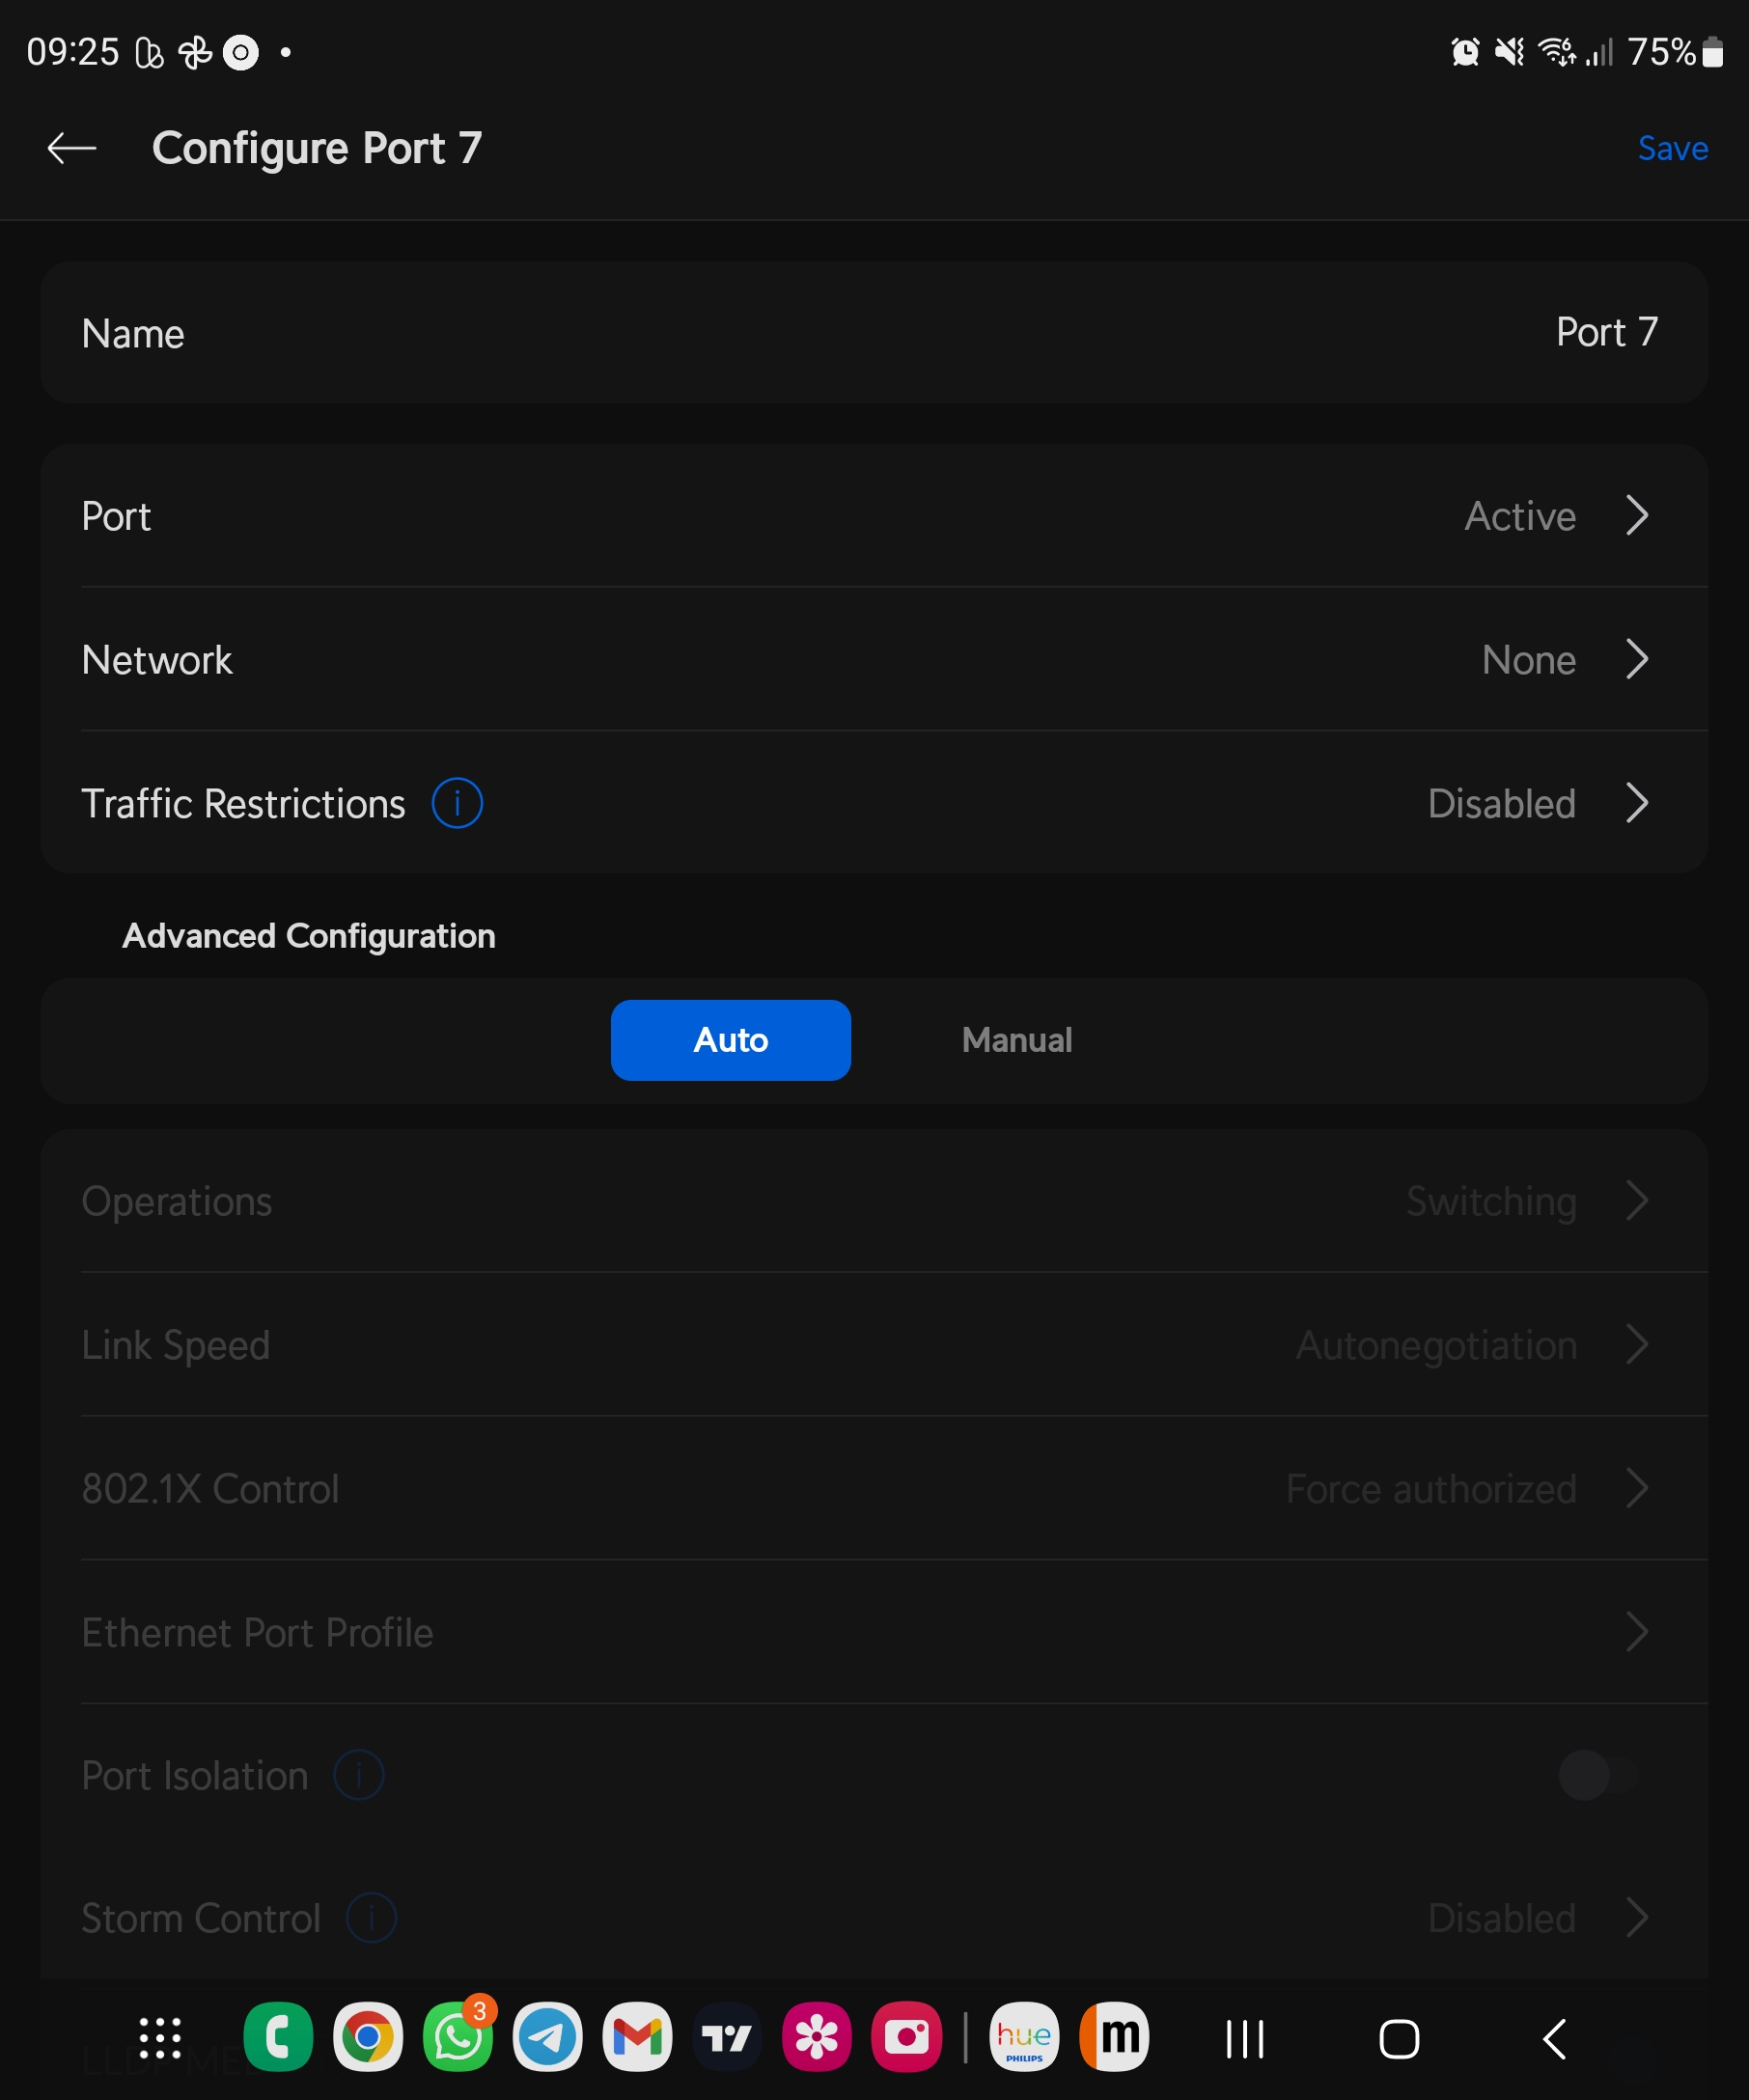Open Chrome from the taskbar

point(368,2037)
